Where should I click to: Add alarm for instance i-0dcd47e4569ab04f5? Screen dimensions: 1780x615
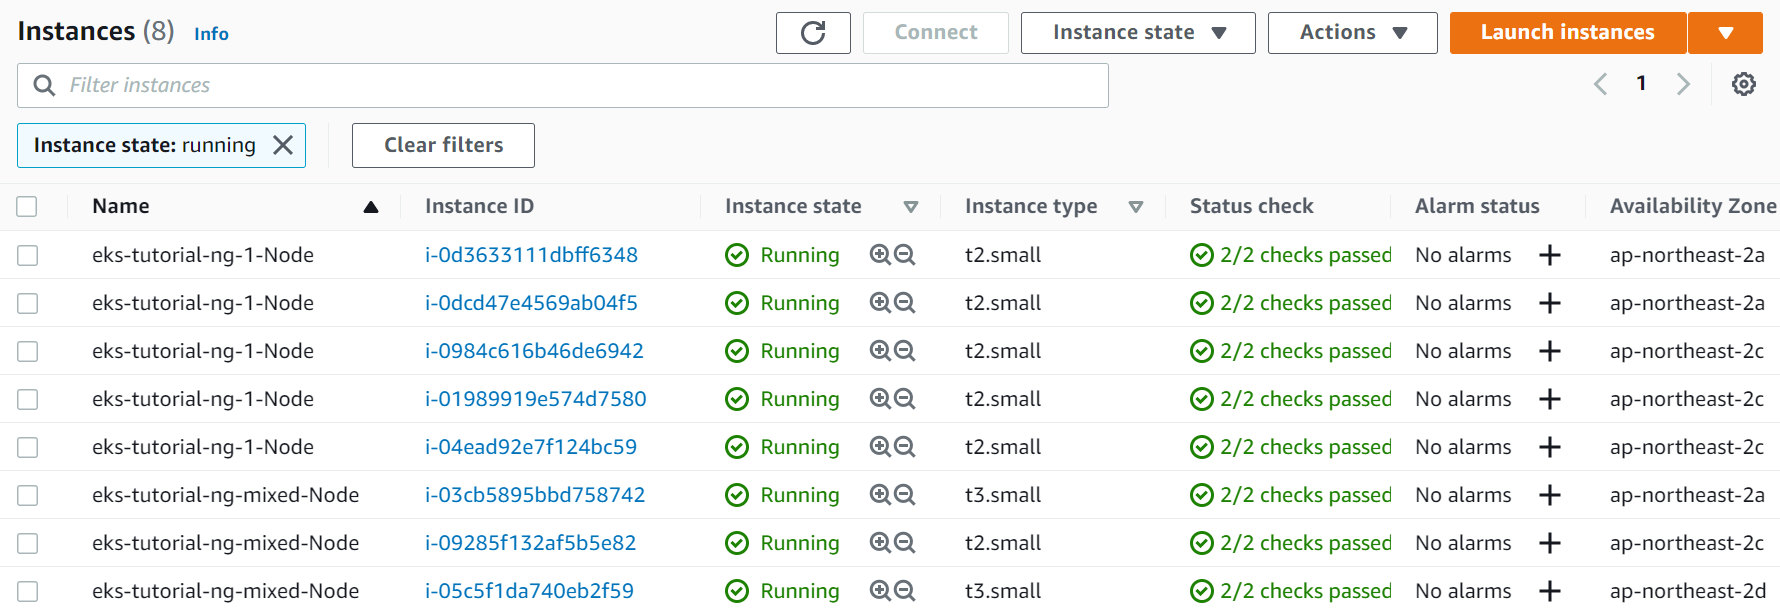tap(1550, 303)
